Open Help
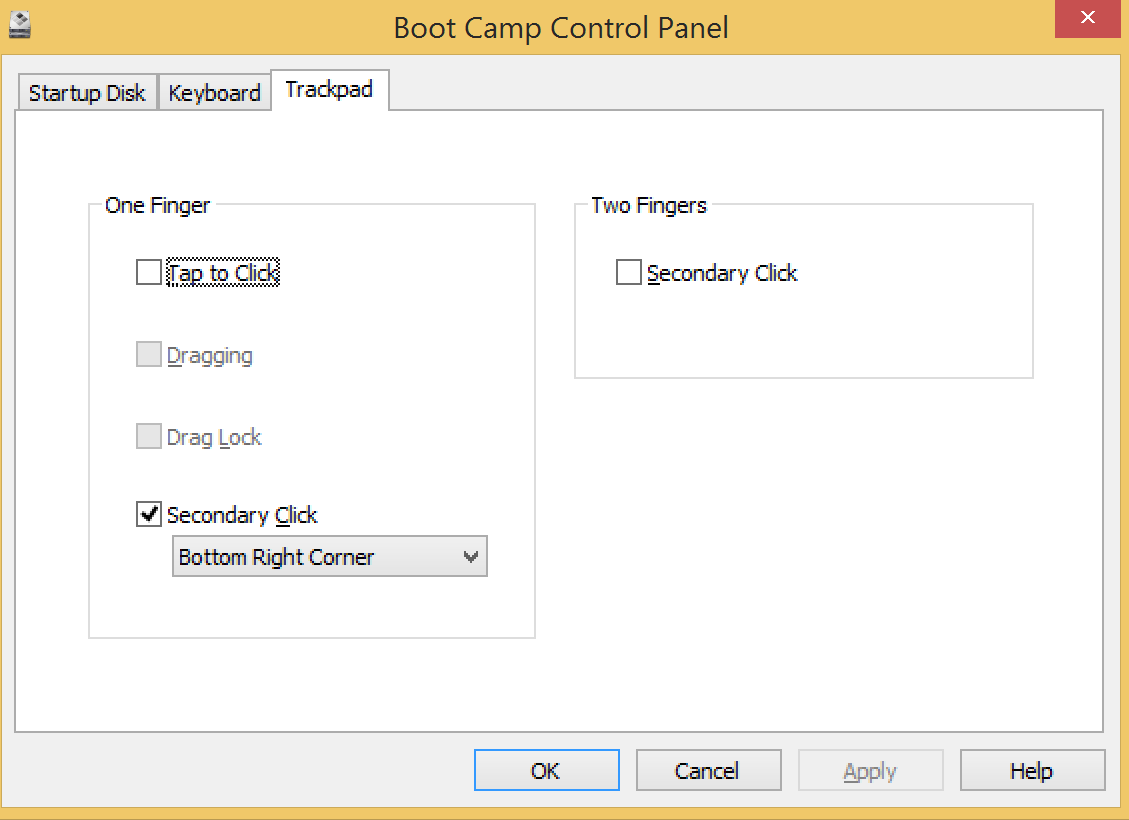 1032,770
